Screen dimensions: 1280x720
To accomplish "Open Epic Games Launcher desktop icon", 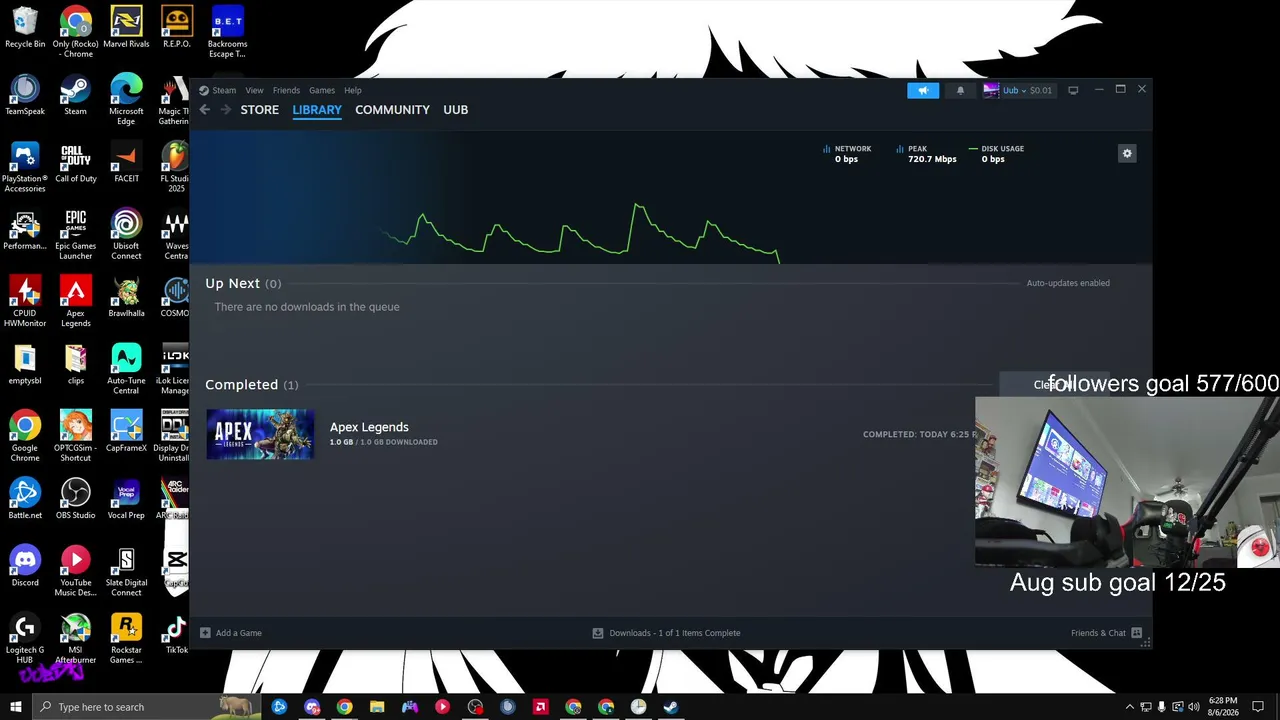I will point(75,235).
